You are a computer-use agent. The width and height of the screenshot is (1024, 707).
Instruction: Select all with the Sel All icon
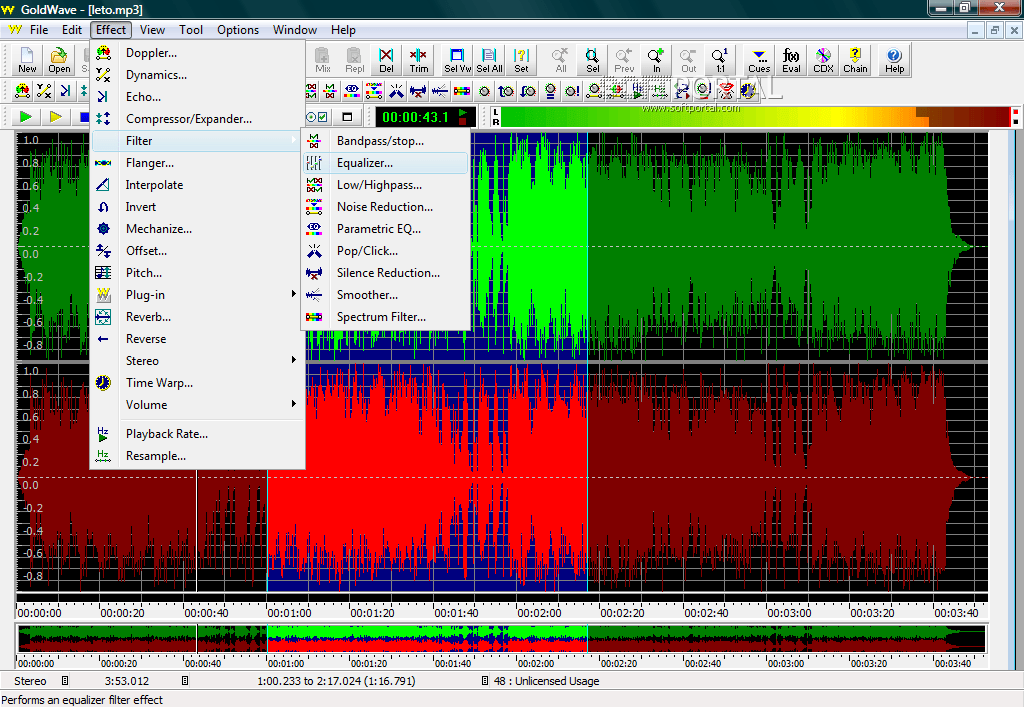click(490, 60)
